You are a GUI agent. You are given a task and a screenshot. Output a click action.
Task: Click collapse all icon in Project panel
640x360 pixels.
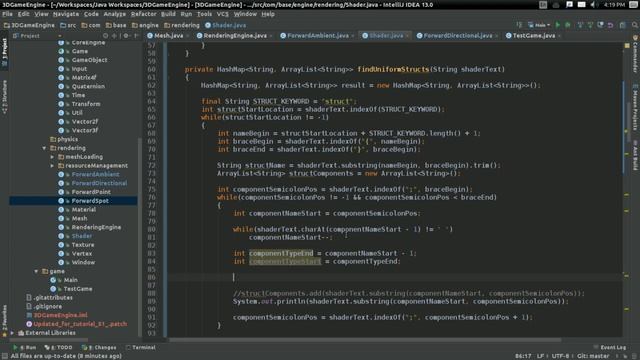(x=115, y=36)
